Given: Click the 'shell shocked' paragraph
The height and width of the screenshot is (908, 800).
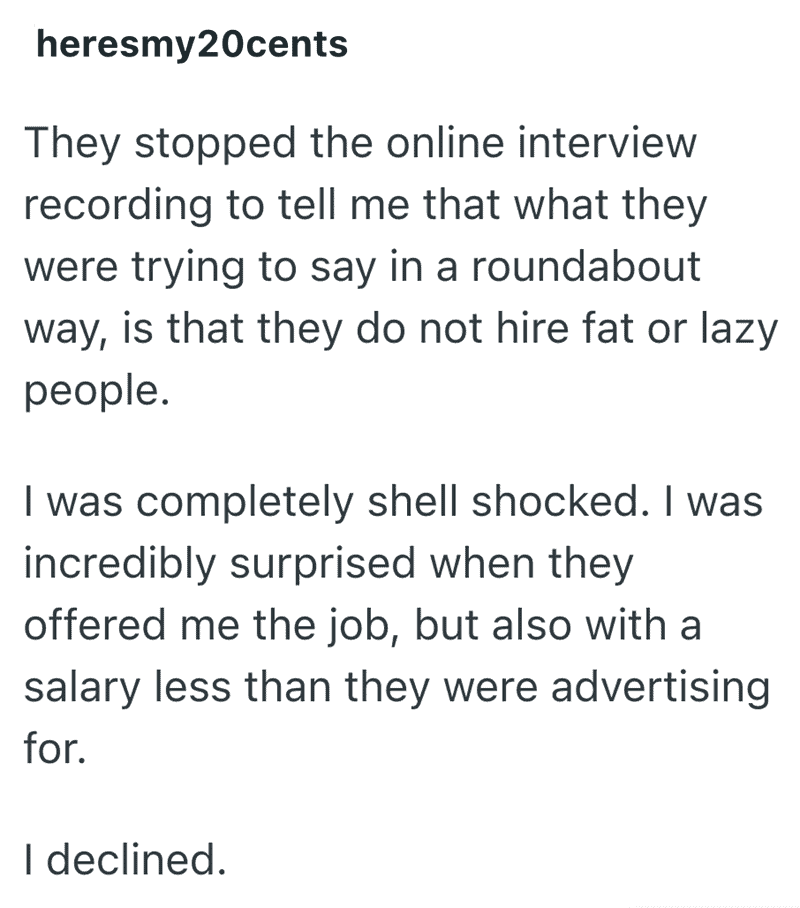Looking at the screenshot, I should 400,626.
